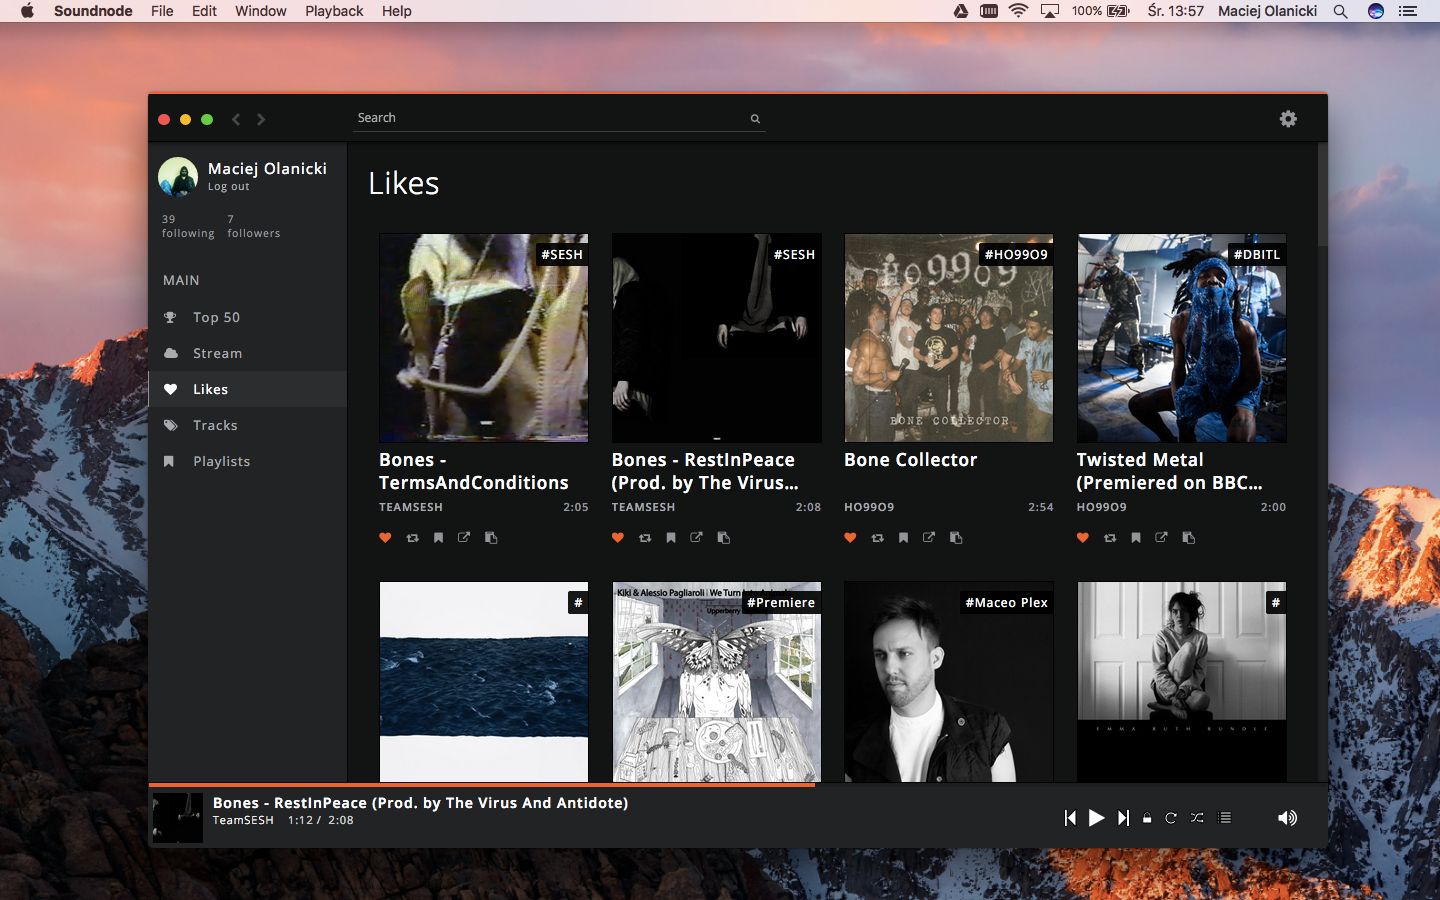Open Playlists in the sidebar
Screen dimensions: 1440x900
click(247, 461)
